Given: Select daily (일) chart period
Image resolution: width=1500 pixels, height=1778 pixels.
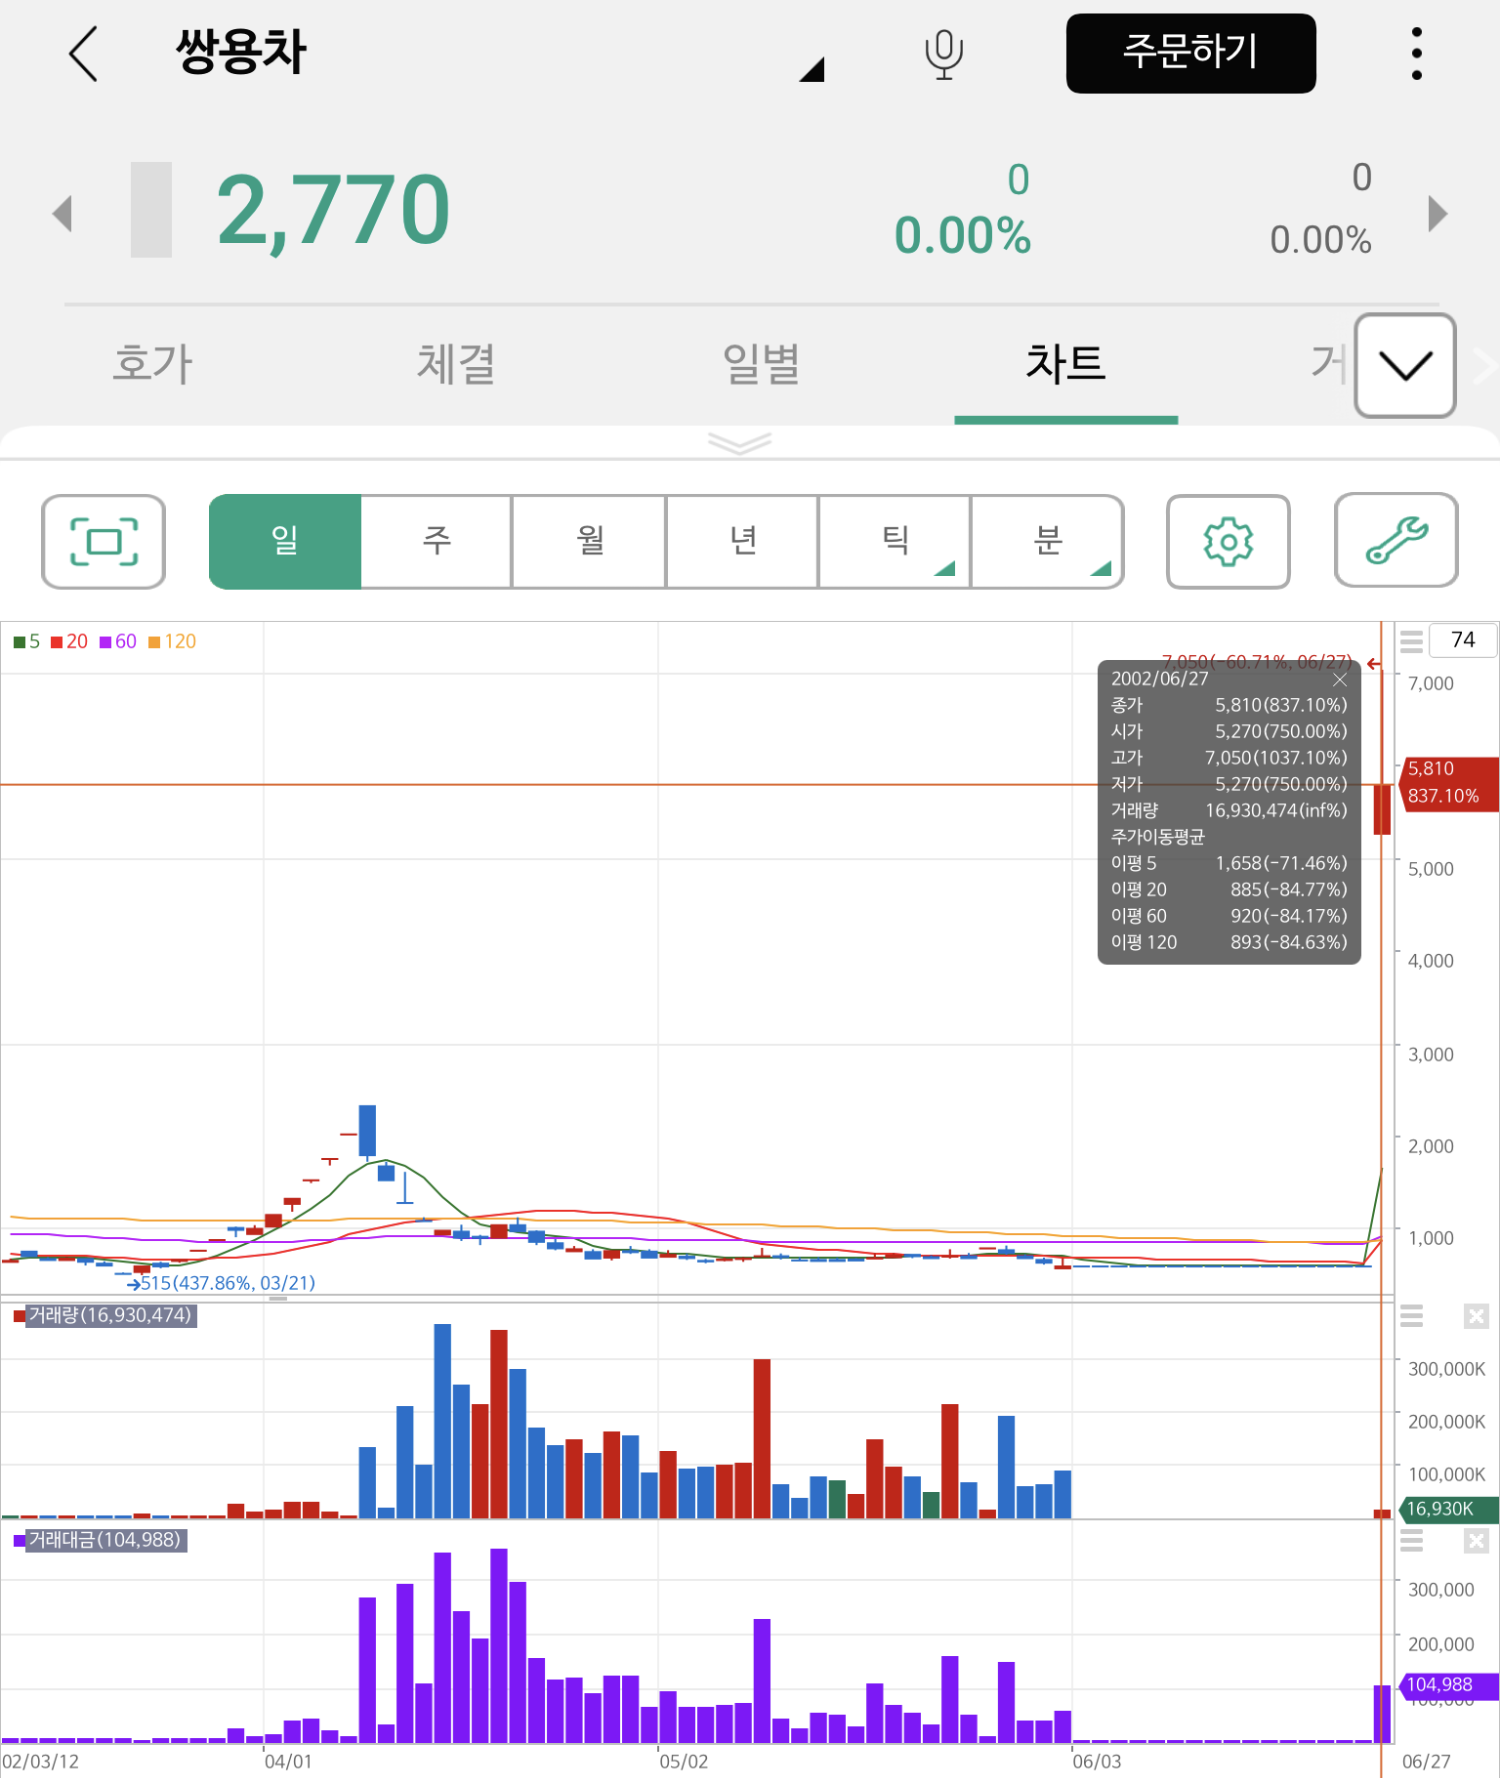Looking at the screenshot, I should coord(285,541).
